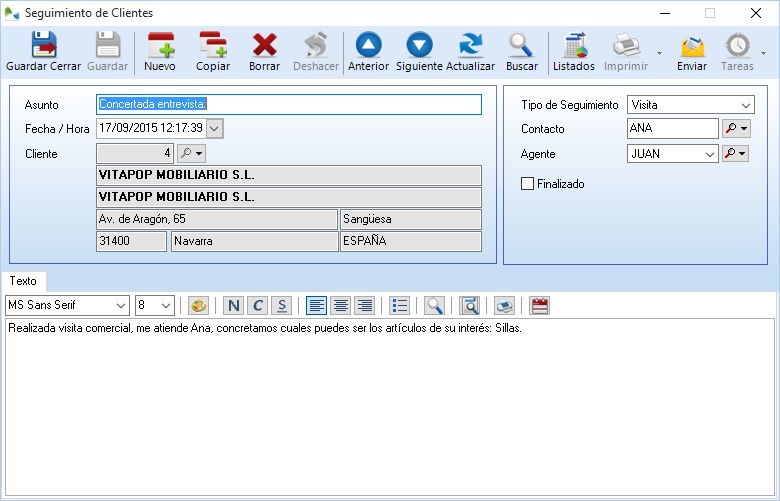The height and width of the screenshot is (501, 780).
Task: Click the ESPAÑA country field
Action: point(411,241)
